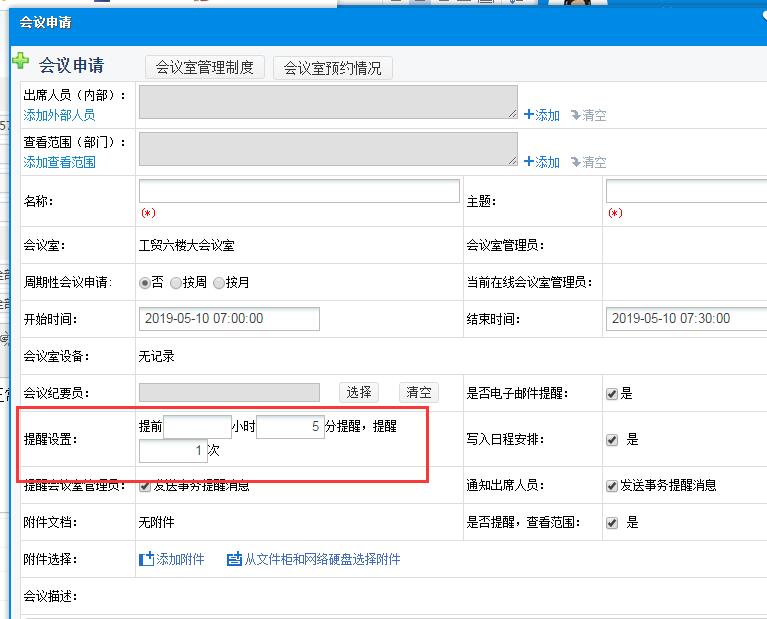Click 清空 icon for 出席人员 field
Viewport: 767px width, 619px height.
point(576,115)
